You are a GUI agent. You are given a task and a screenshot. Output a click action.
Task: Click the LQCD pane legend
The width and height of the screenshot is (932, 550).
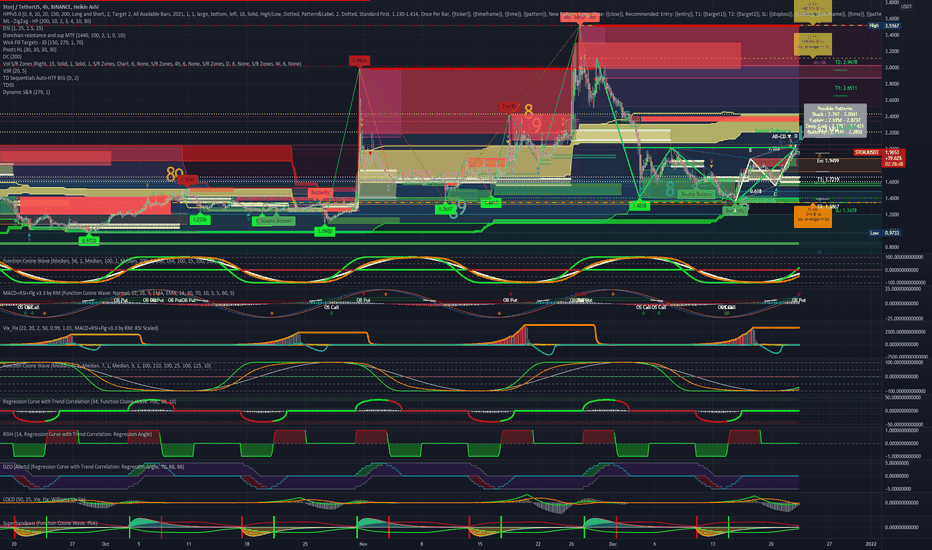(x=44, y=499)
